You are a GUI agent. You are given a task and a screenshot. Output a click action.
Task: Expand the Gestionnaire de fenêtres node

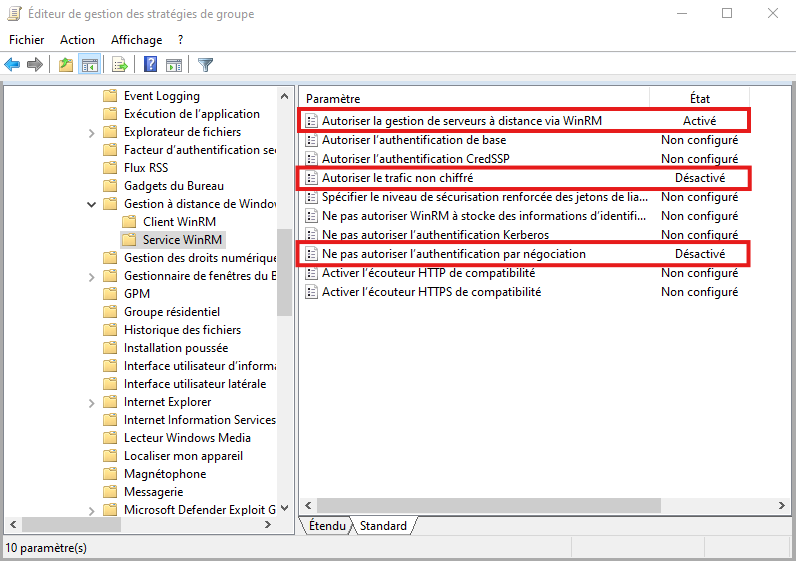91,277
